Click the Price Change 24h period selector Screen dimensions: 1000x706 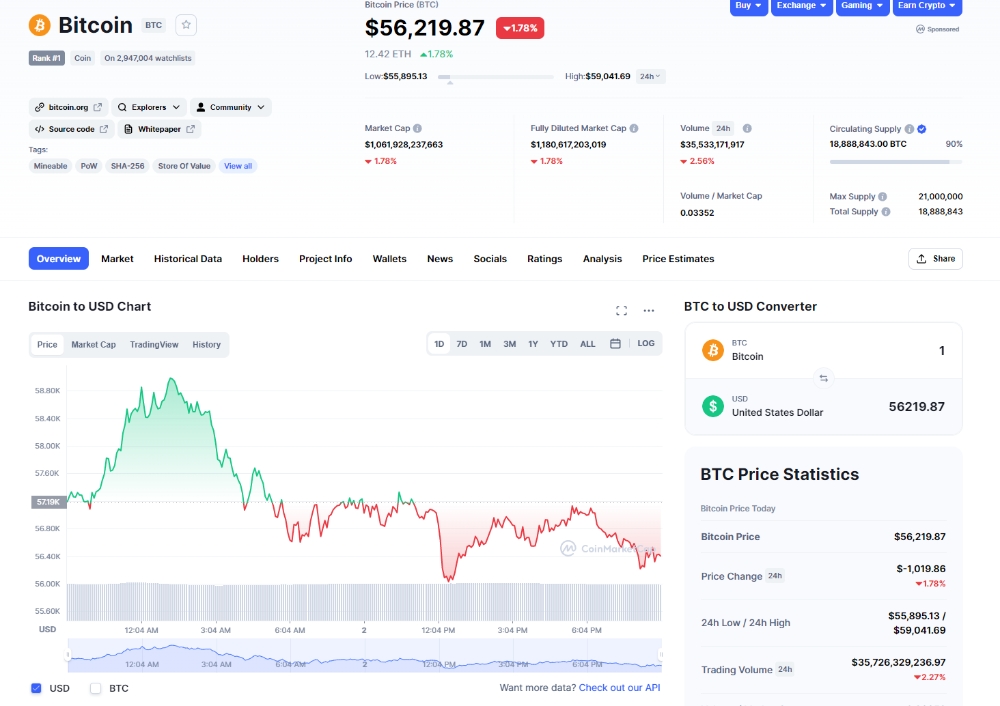[x=775, y=576]
